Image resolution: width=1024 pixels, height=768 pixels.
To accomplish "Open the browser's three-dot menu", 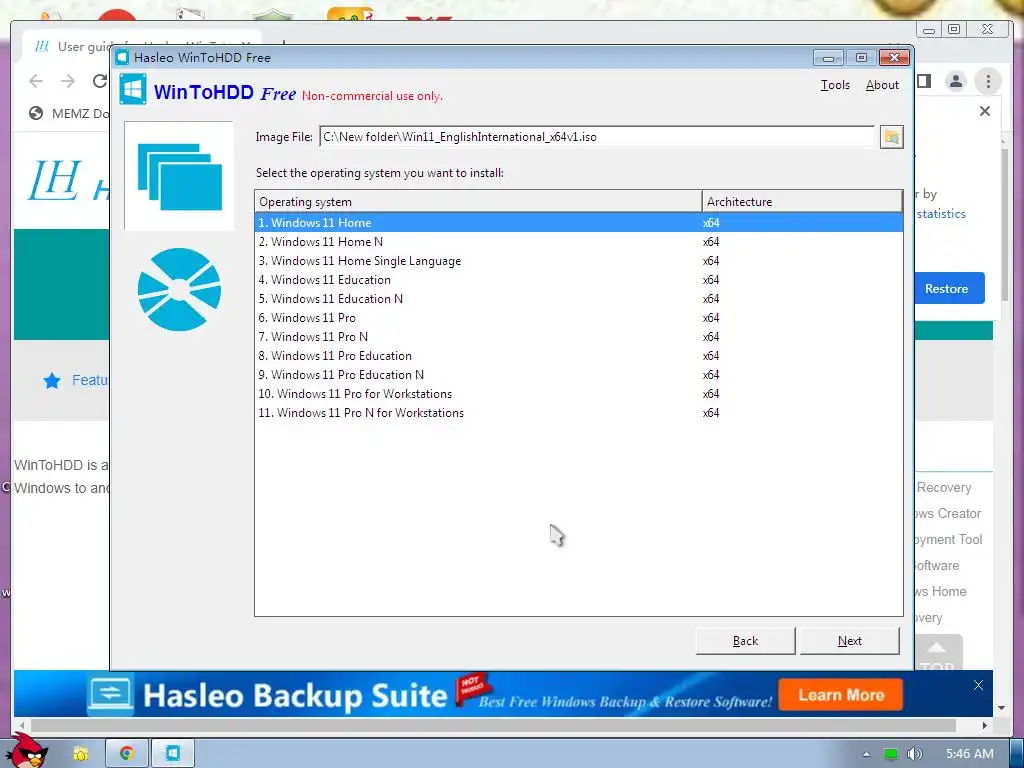I will [988, 81].
